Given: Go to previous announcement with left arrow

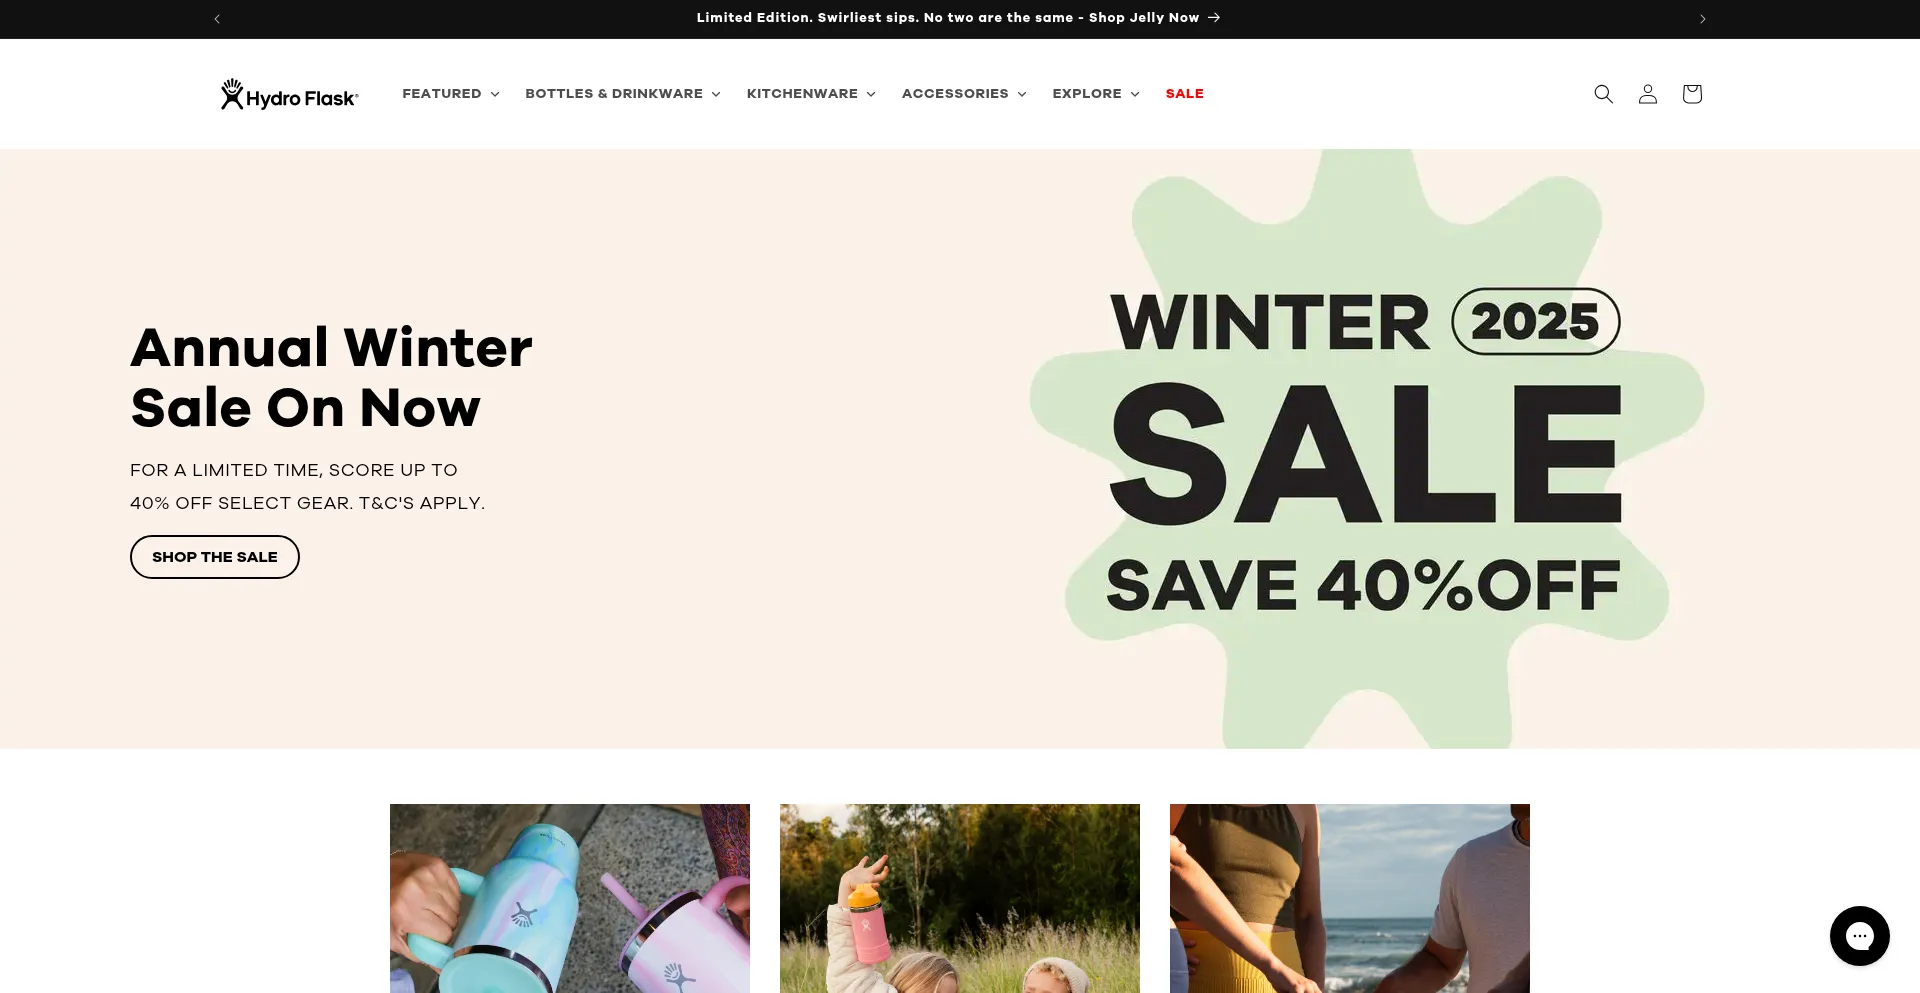Looking at the screenshot, I should click(217, 19).
